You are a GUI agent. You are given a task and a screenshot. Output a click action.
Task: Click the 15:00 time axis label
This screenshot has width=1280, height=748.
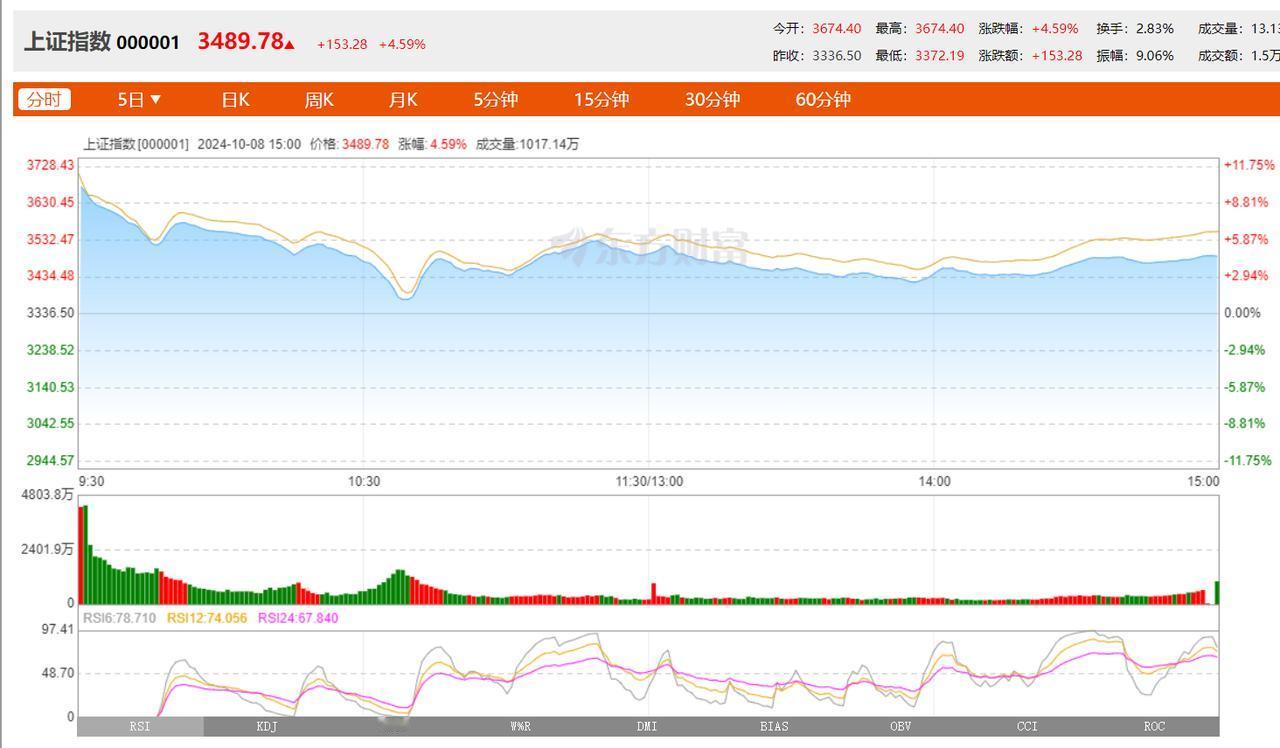[x=1203, y=481]
